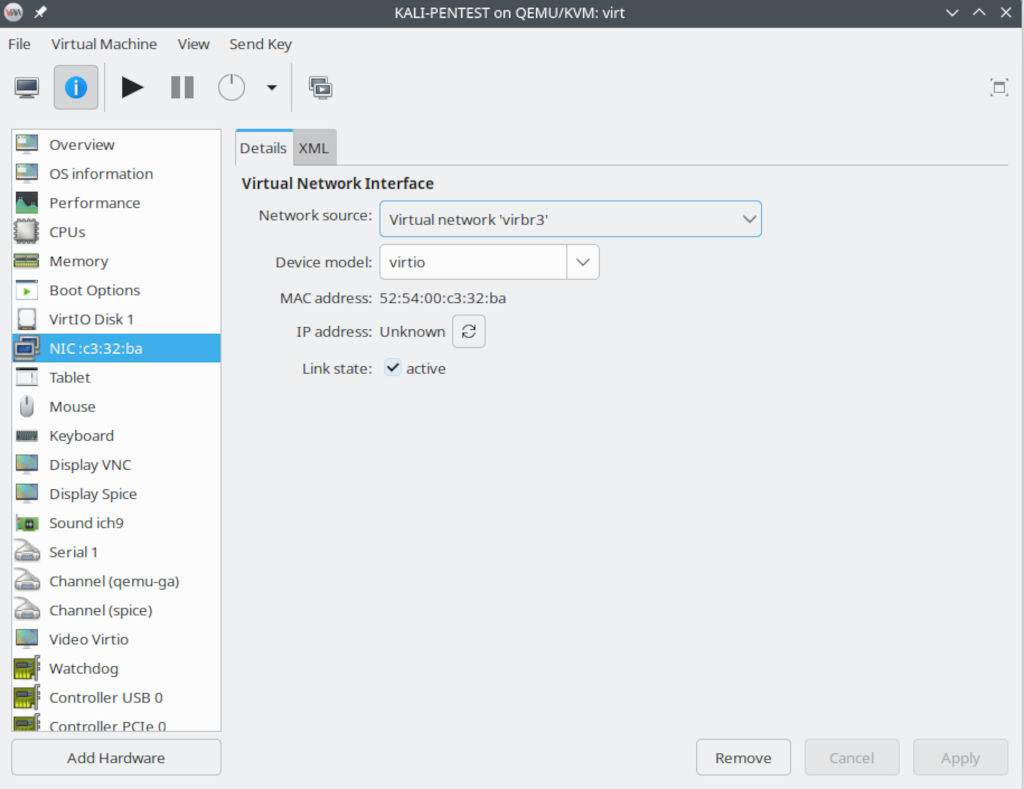Toggle the Link state active checkbox

click(x=393, y=368)
